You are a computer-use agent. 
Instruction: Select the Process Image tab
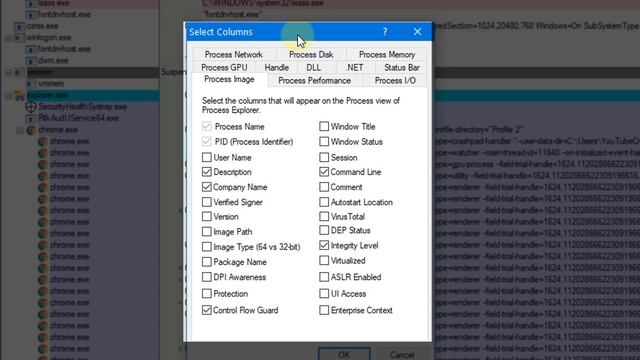pyautogui.click(x=229, y=79)
